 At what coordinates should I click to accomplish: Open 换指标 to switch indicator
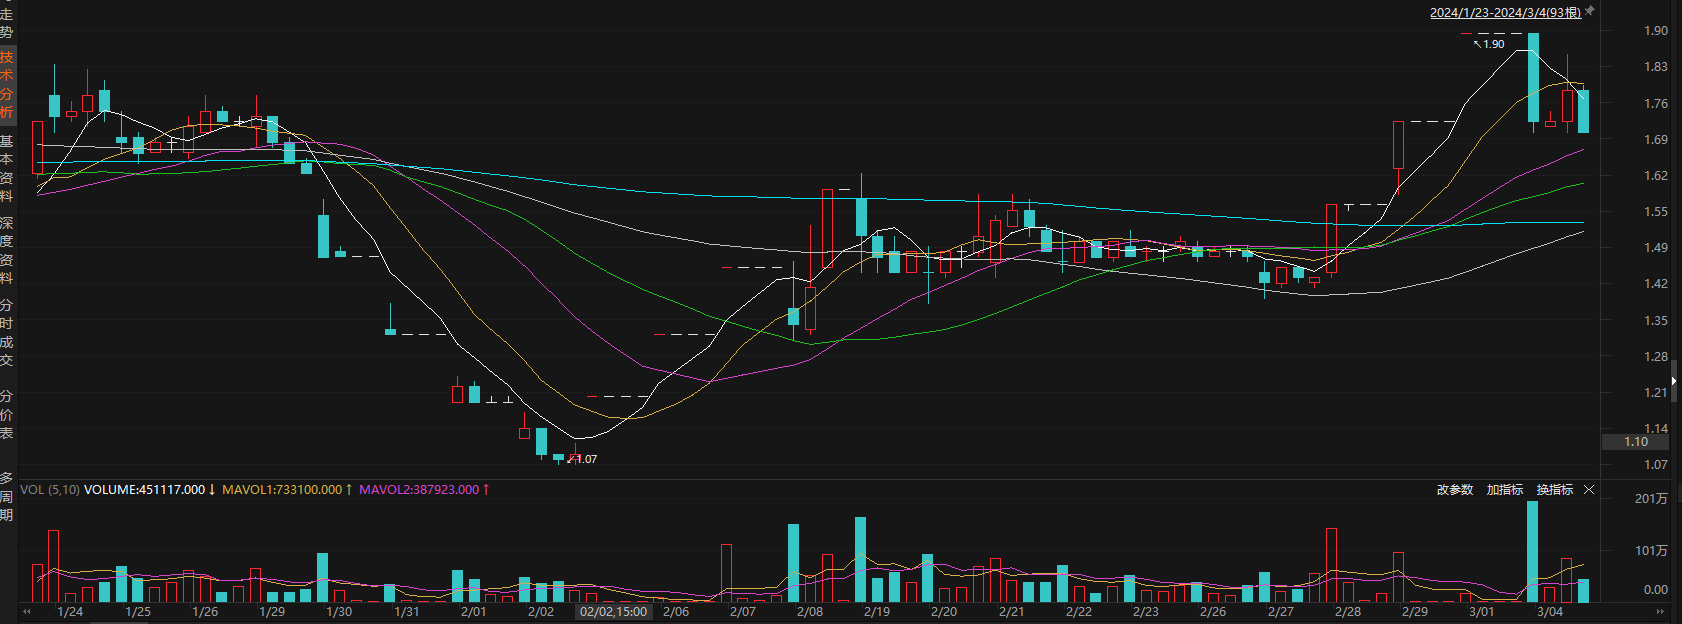pos(1554,490)
